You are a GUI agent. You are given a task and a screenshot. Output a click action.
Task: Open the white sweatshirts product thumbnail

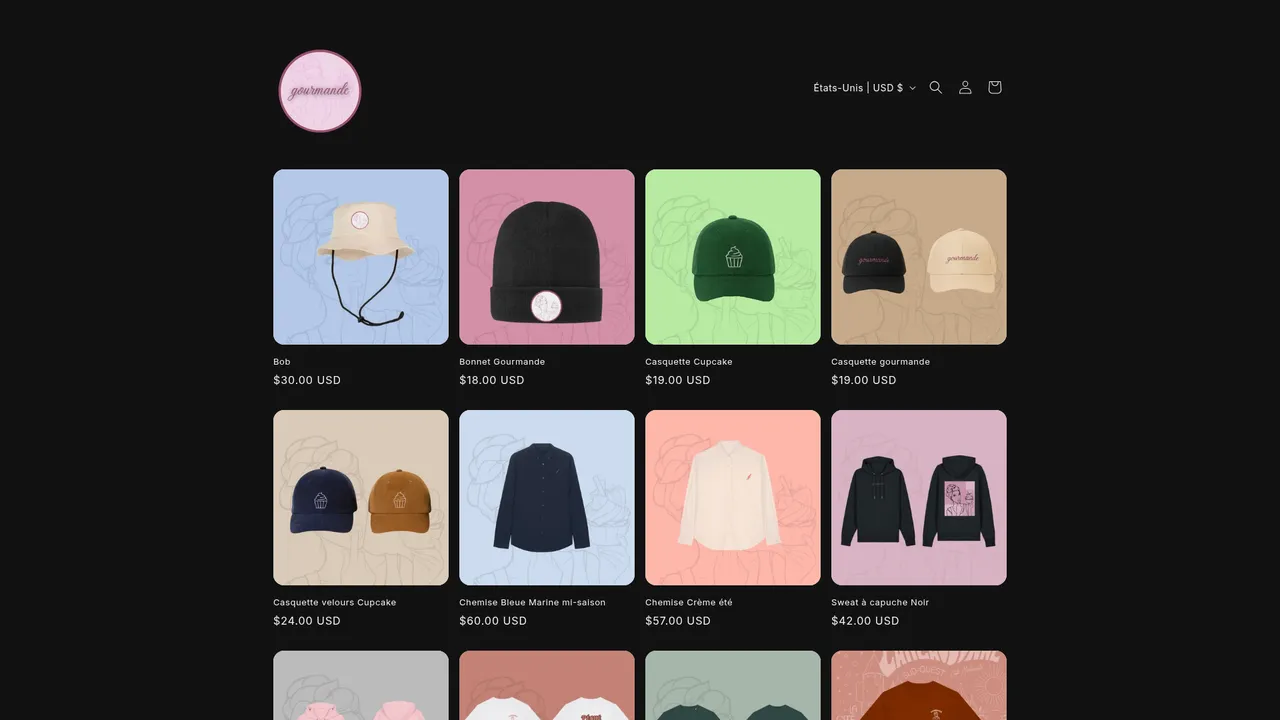pos(547,686)
